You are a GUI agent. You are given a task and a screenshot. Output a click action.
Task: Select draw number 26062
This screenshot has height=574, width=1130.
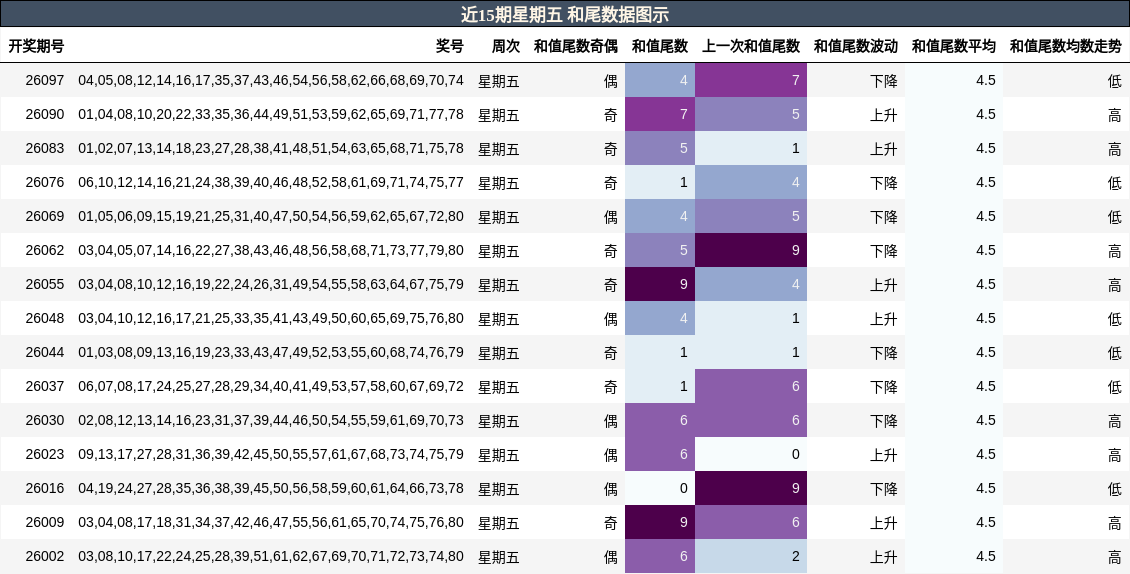pos(45,250)
